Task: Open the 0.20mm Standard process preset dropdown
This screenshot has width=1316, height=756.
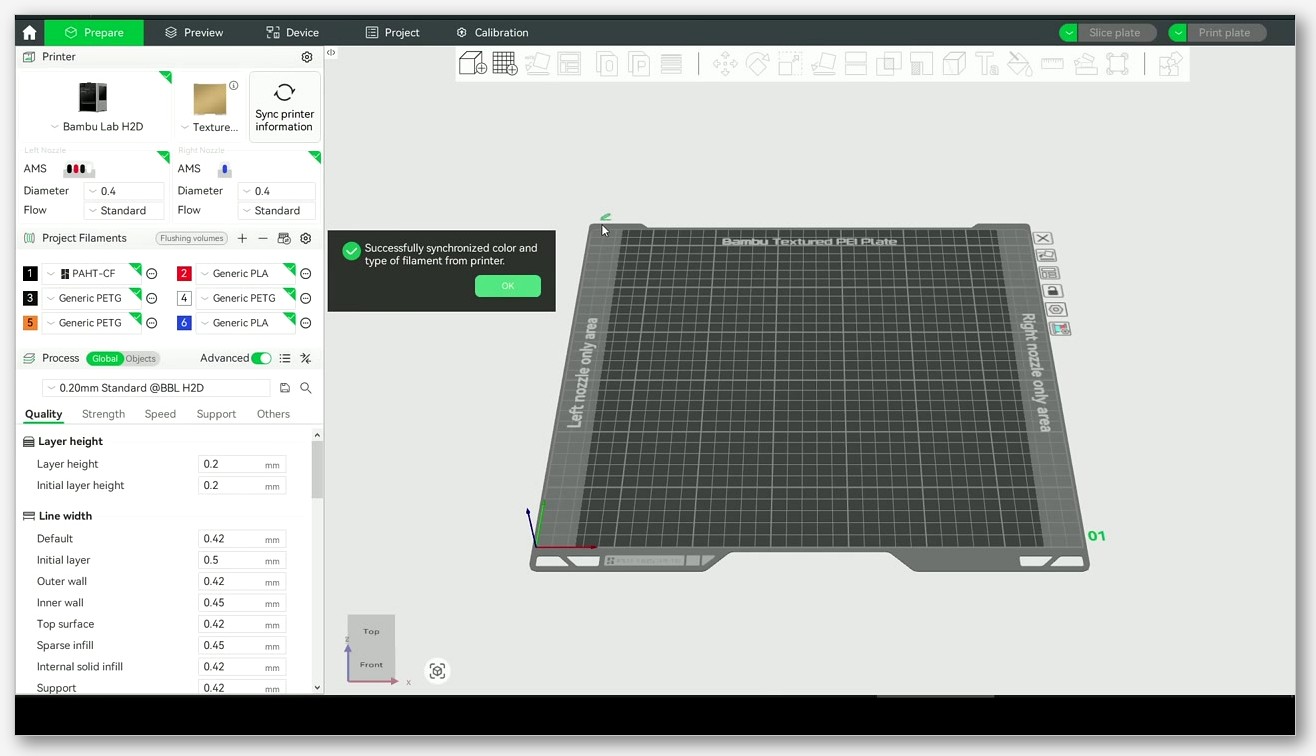Action: tap(156, 388)
